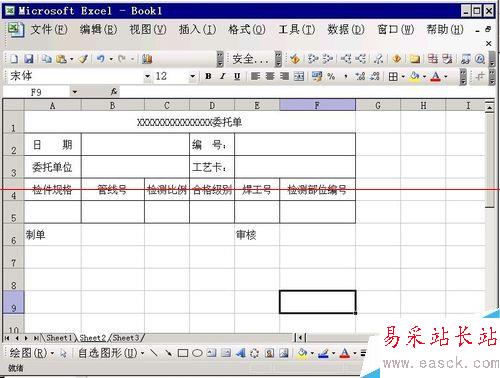The height and width of the screenshot is (378, 500).
Task: Click the title cell XXXXXXXXXXXXXXX委托单
Action: tap(190, 122)
